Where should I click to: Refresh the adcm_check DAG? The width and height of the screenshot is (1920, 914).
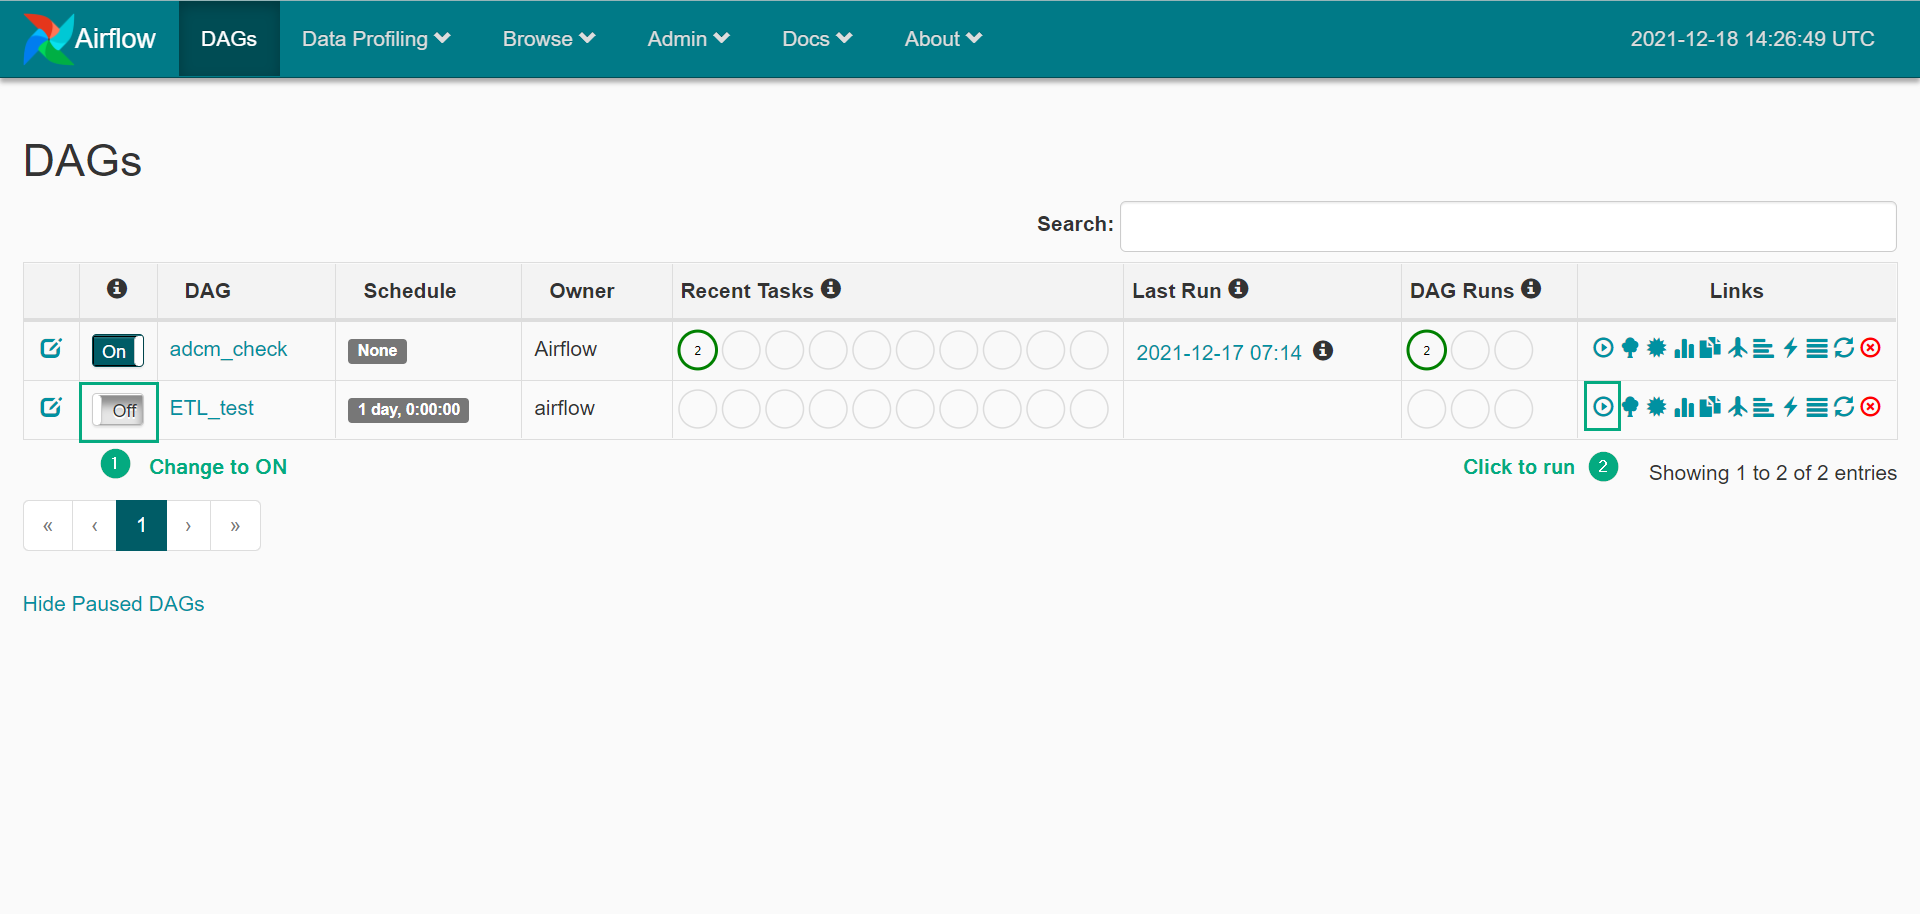tap(1844, 348)
